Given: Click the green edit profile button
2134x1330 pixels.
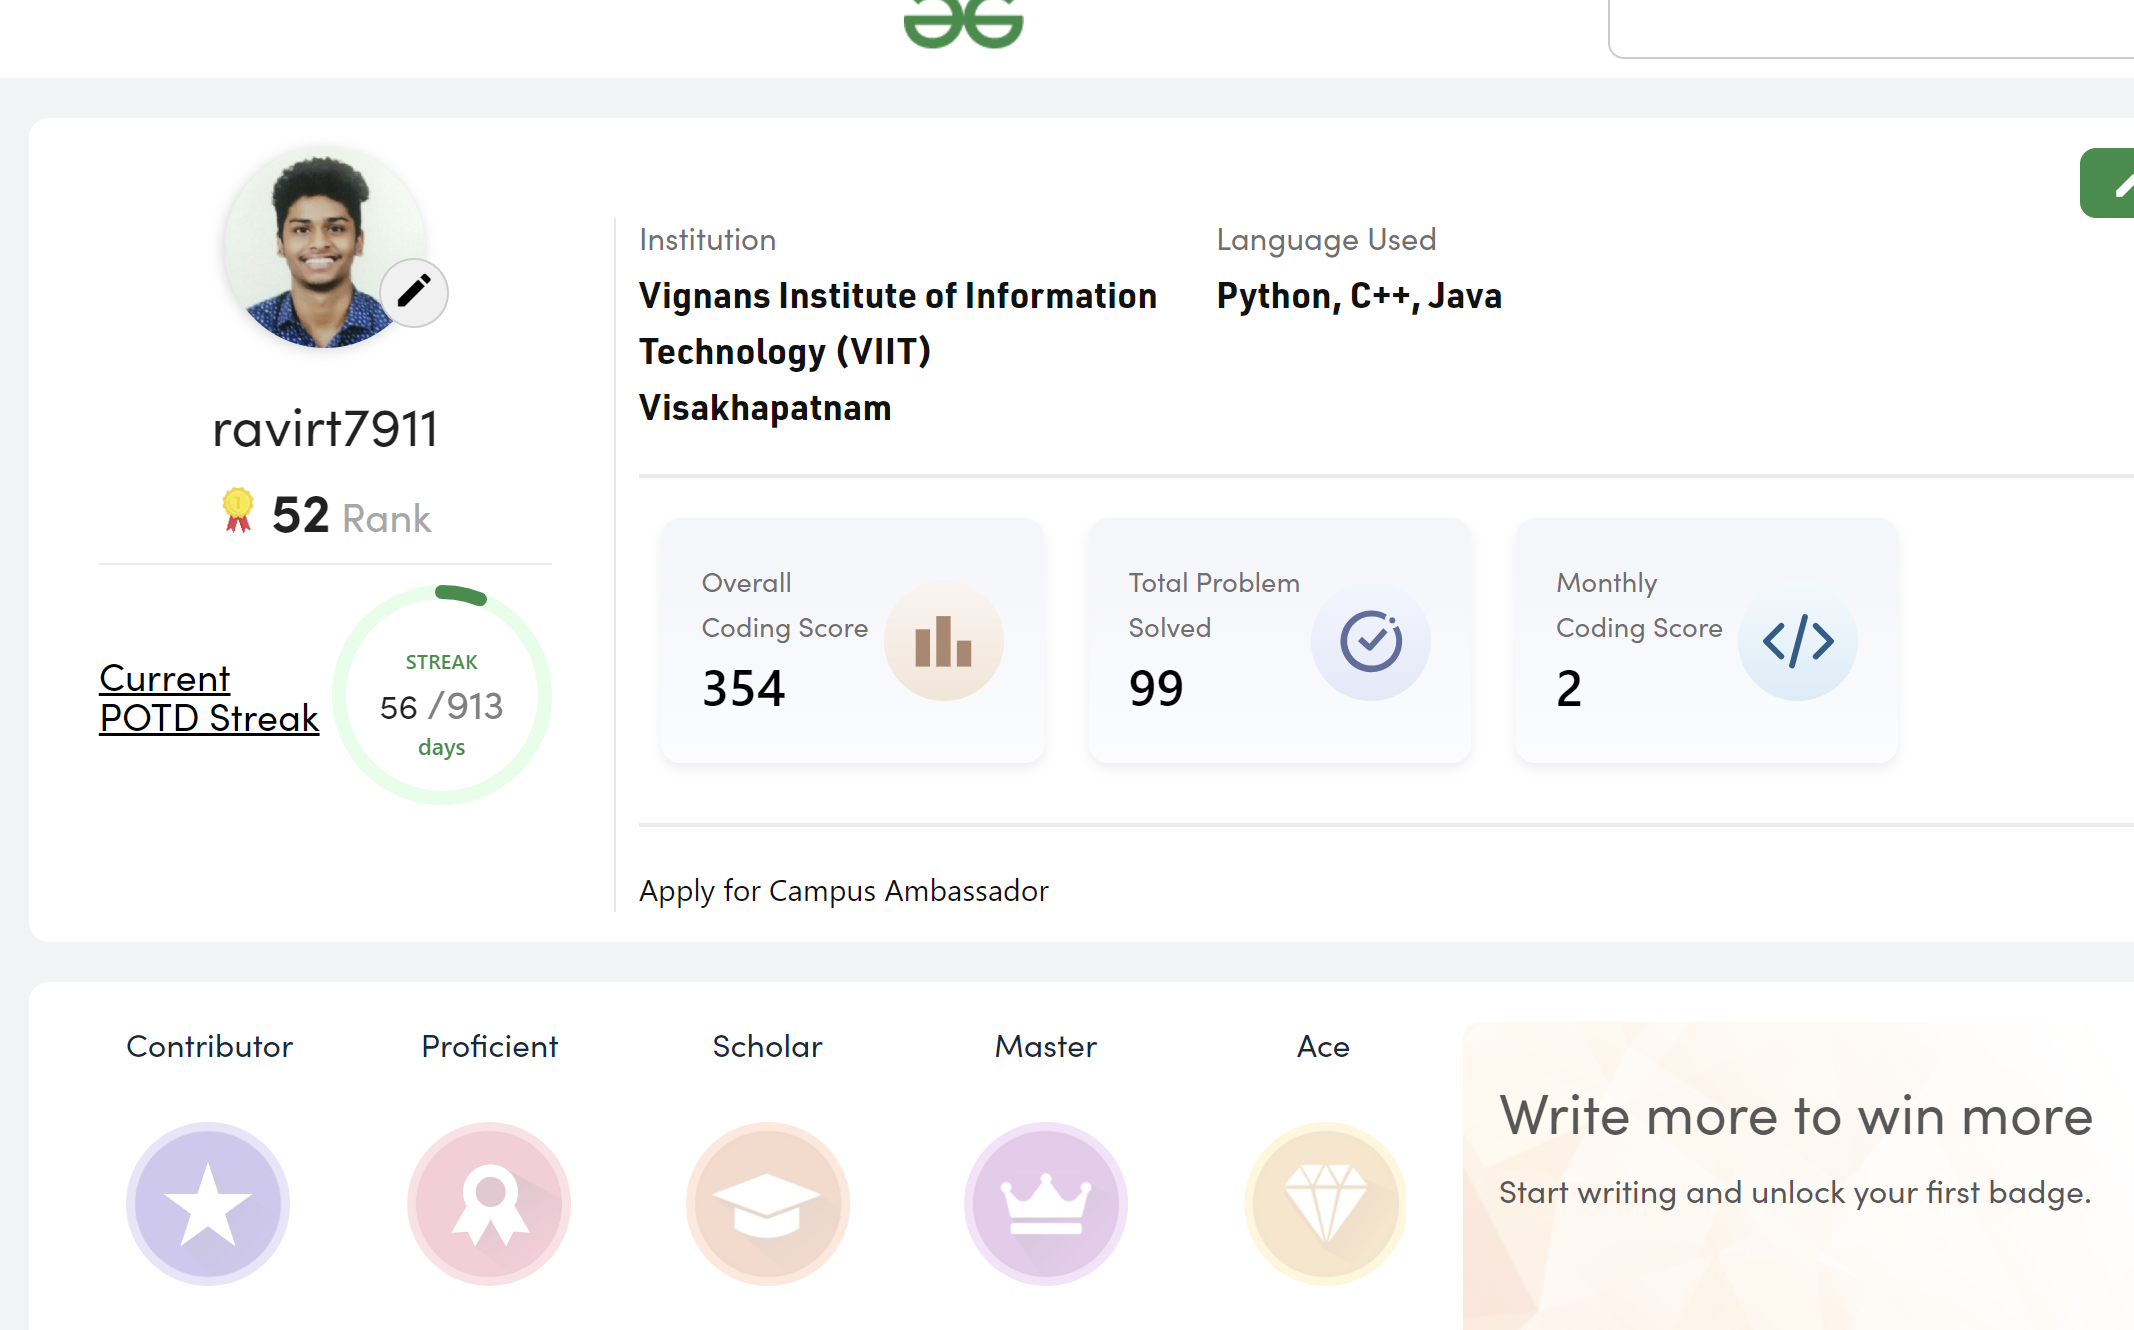Looking at the screenshot, I should [2108, 183].
